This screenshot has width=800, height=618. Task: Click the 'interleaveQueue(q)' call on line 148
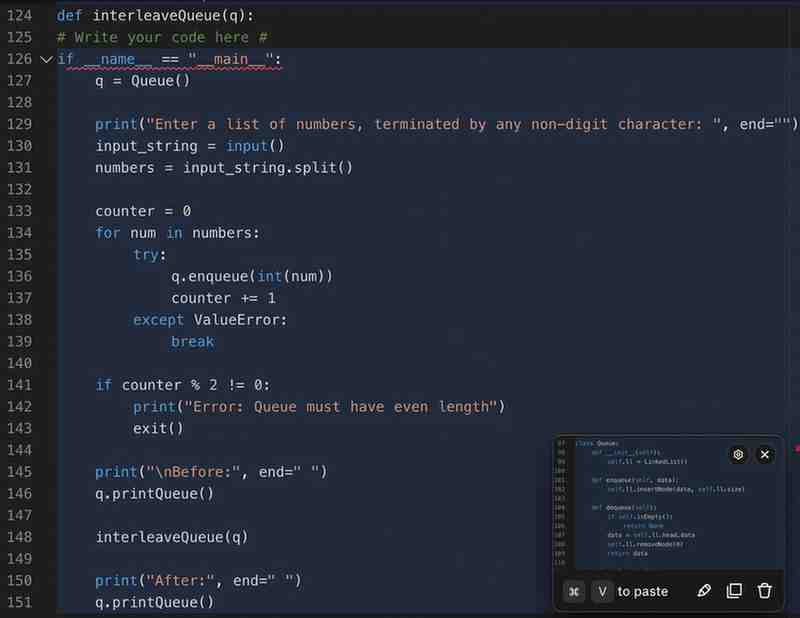pyautogui.click(x=171, y=537)
